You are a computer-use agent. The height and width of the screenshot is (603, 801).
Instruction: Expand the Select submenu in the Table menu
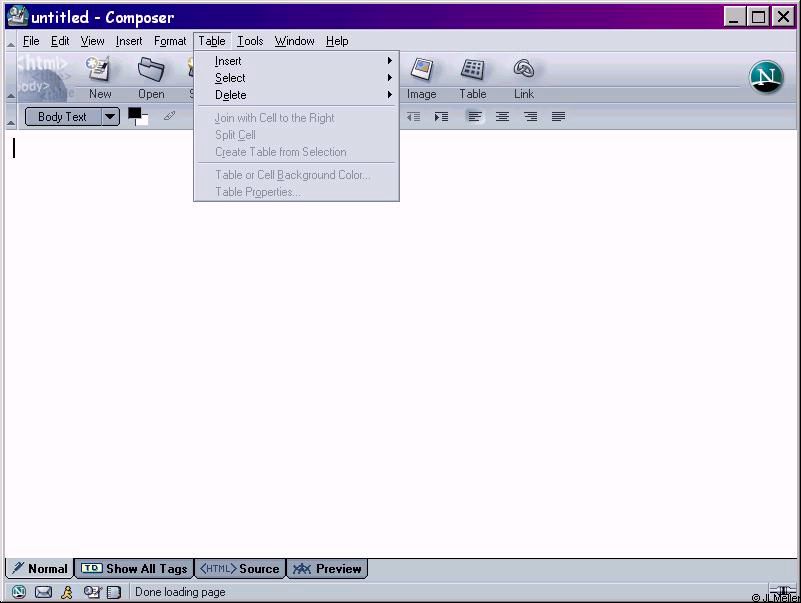[x=296, y=78]
